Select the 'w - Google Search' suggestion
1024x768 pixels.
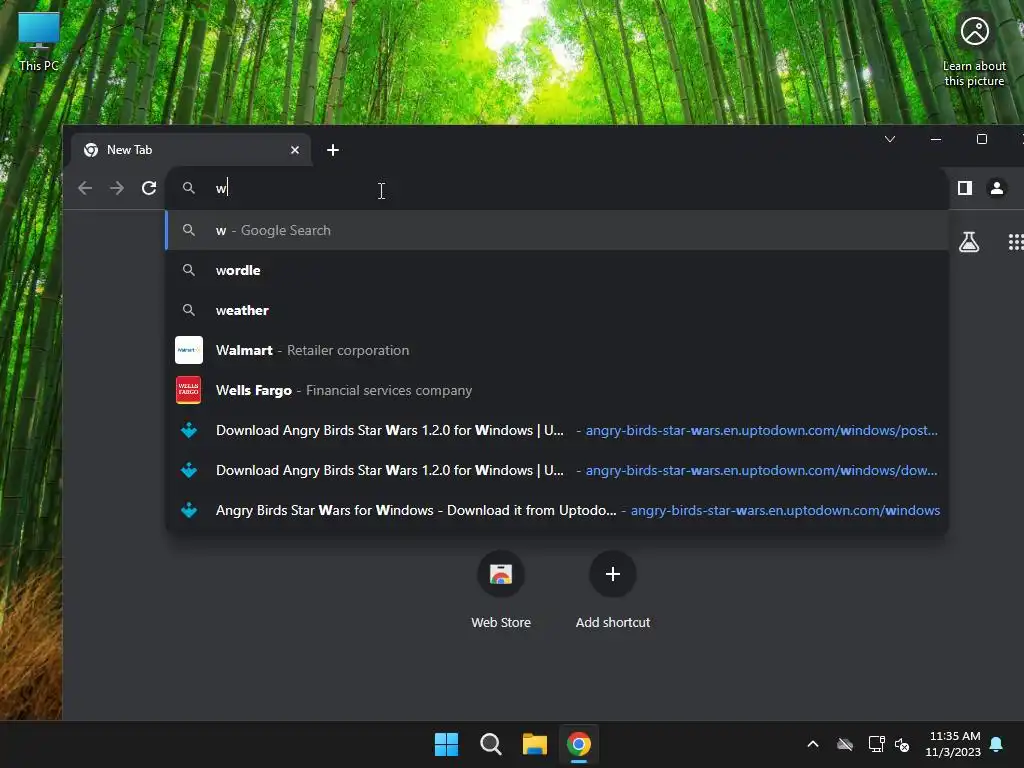557,230
